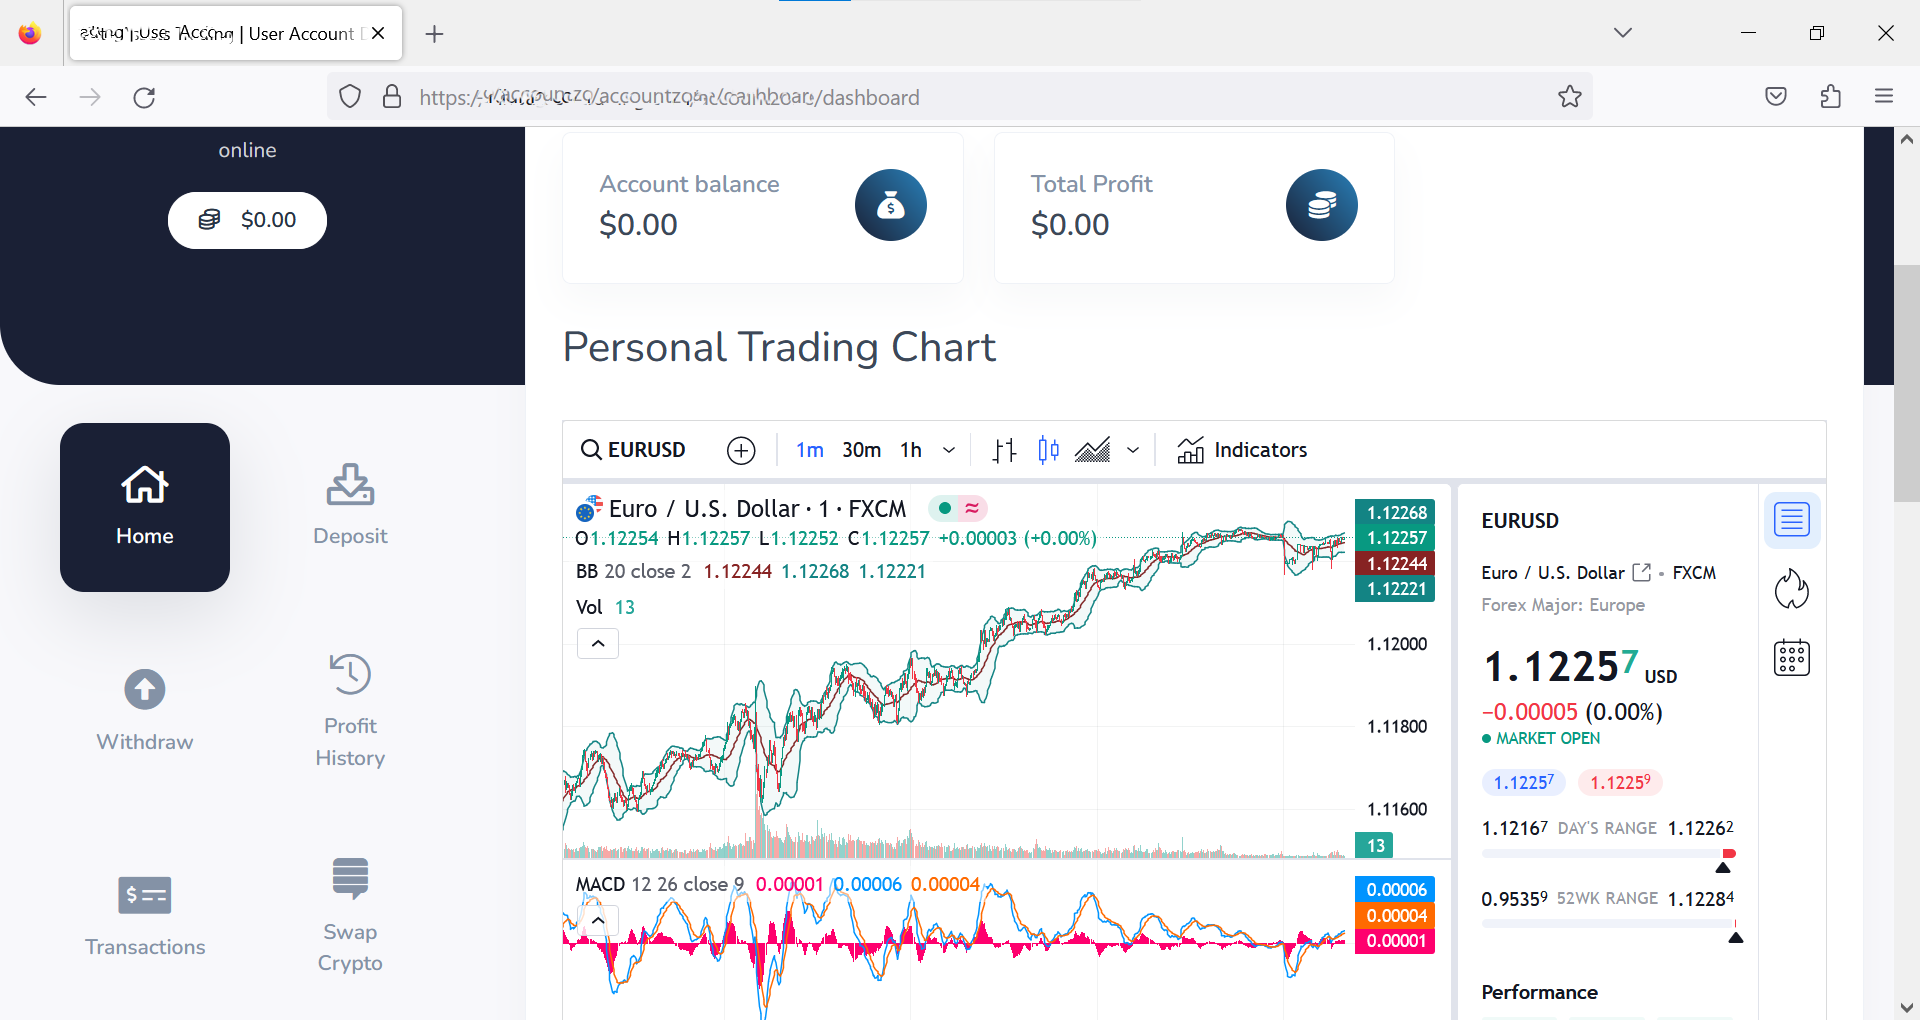Collapse the indicator legend chevron
Viewport: 1920px width, 1020px height.
[598, 644]
